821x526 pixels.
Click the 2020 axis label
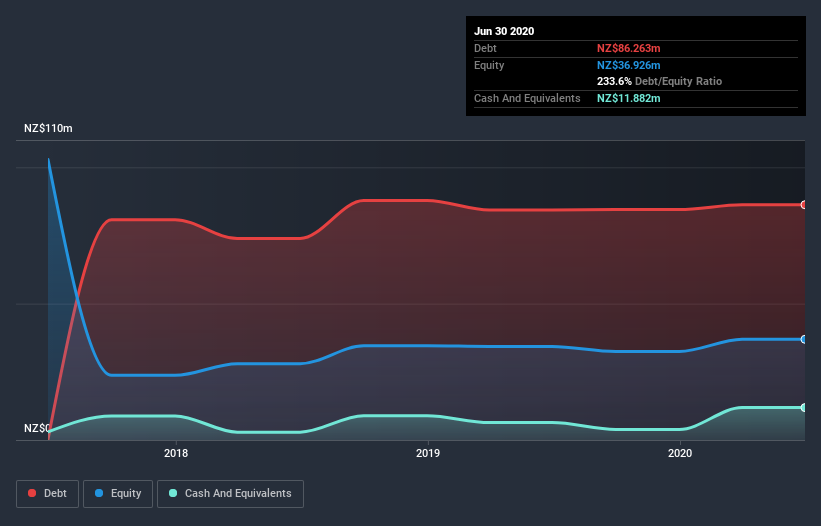coord(680,453)
